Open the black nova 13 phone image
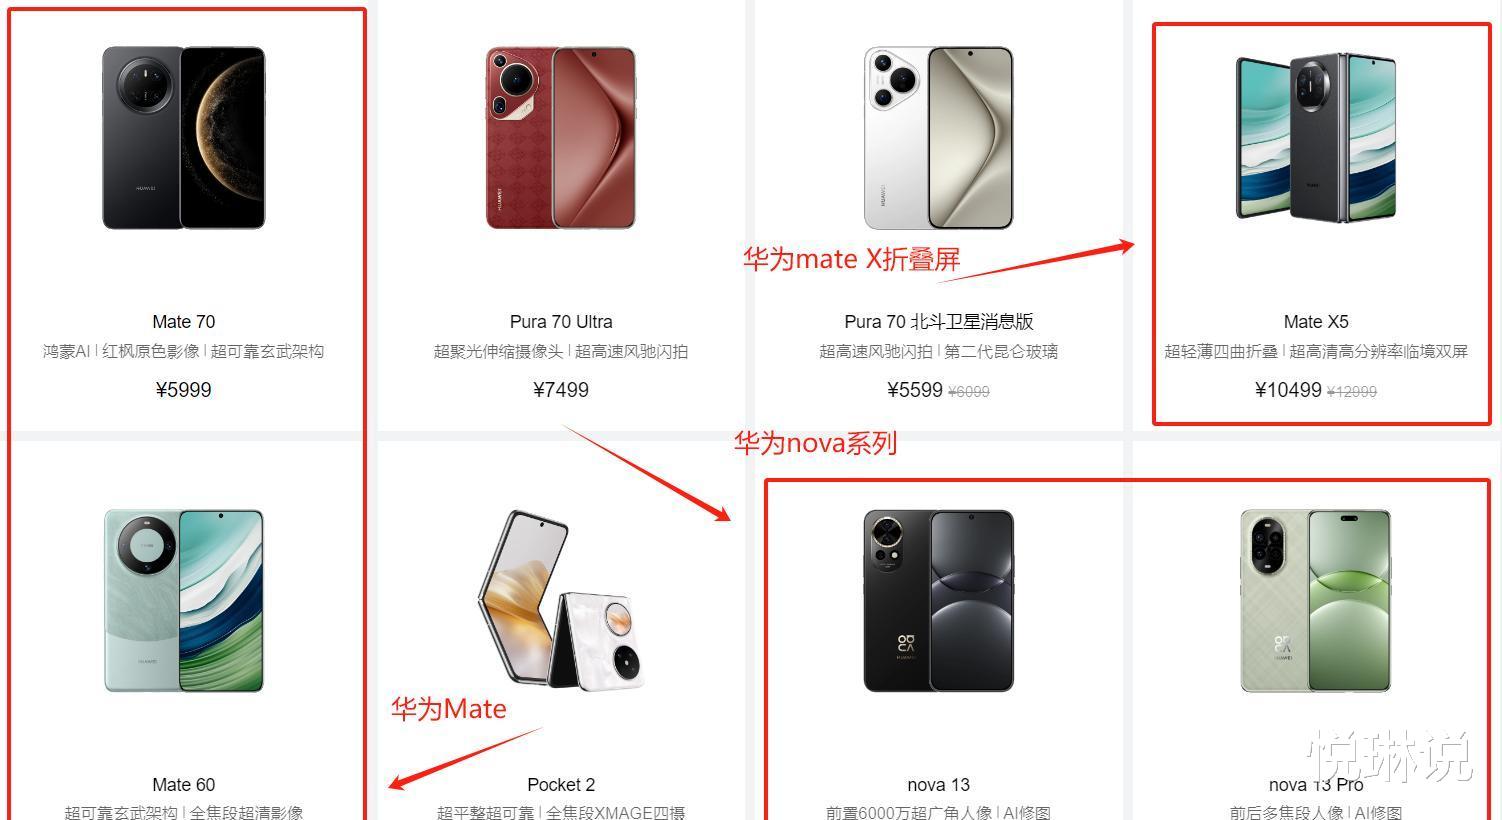1502x820 pixels. point(939,601)
